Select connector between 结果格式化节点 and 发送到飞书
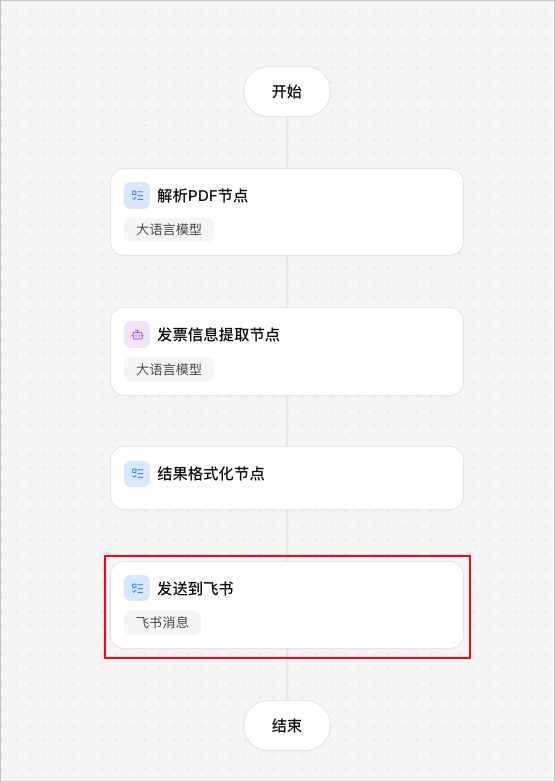Image resolution: width=555 pixels, height=782 pixels. coord(287,536)
